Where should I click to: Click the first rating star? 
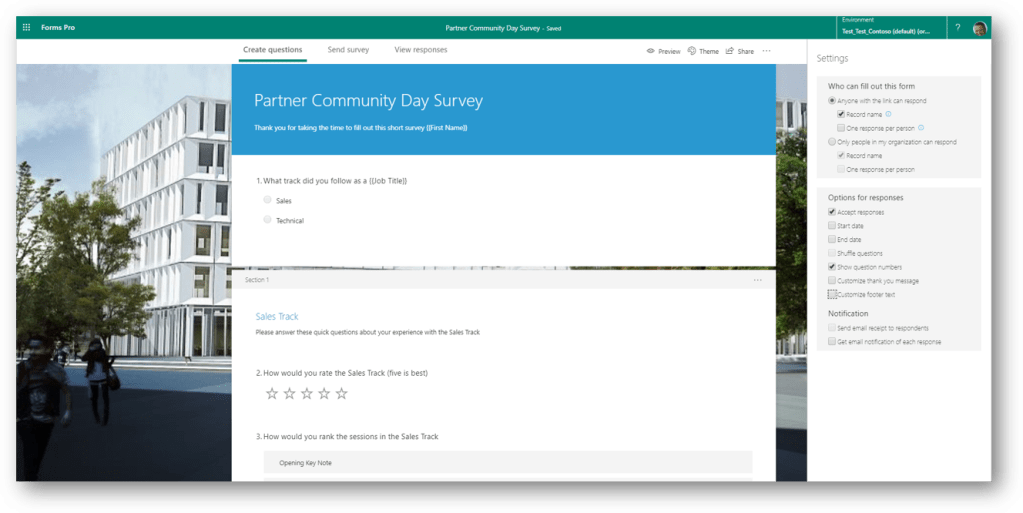tap(272, 394)
